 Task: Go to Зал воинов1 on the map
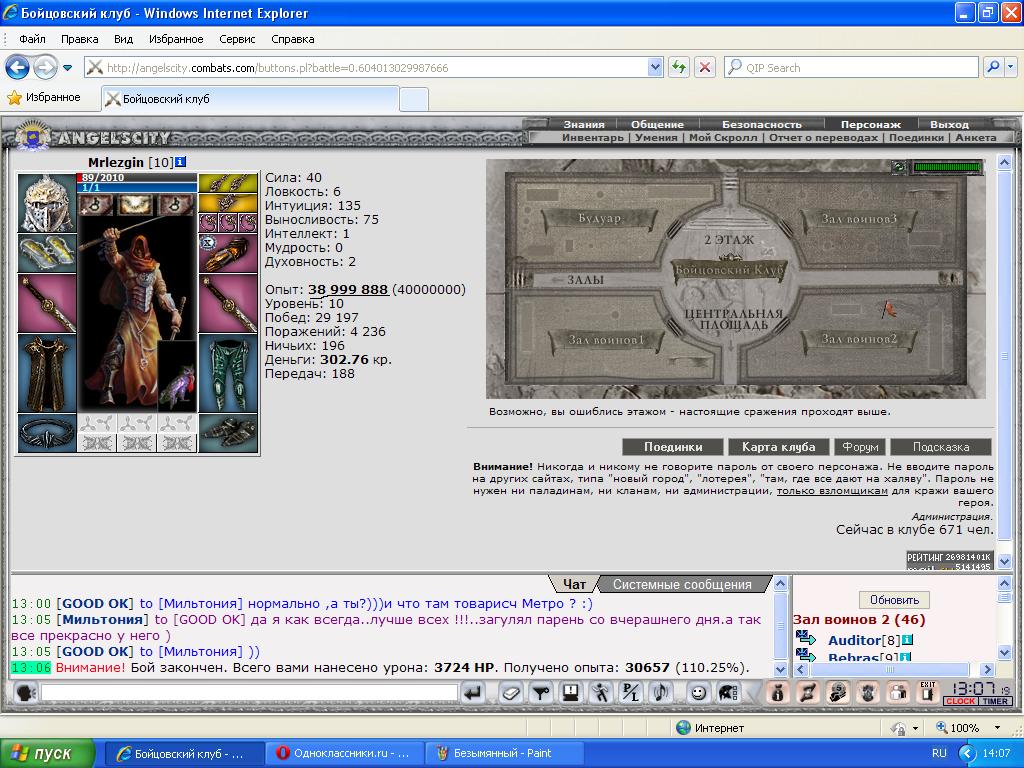click(606, 340)
